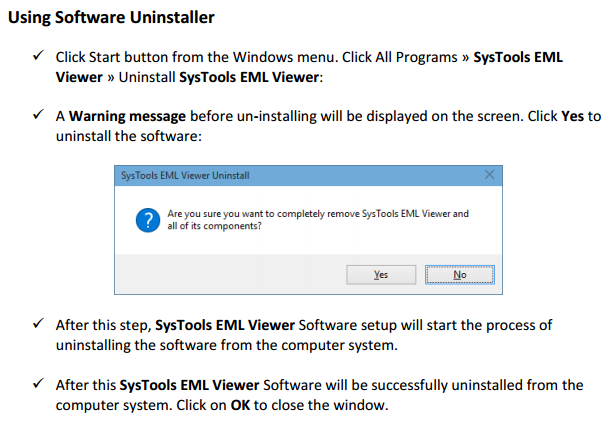This screenshot has height=430, width=610.
Task: Select bold Yes word in warning instruction
Action: [572, 116]
